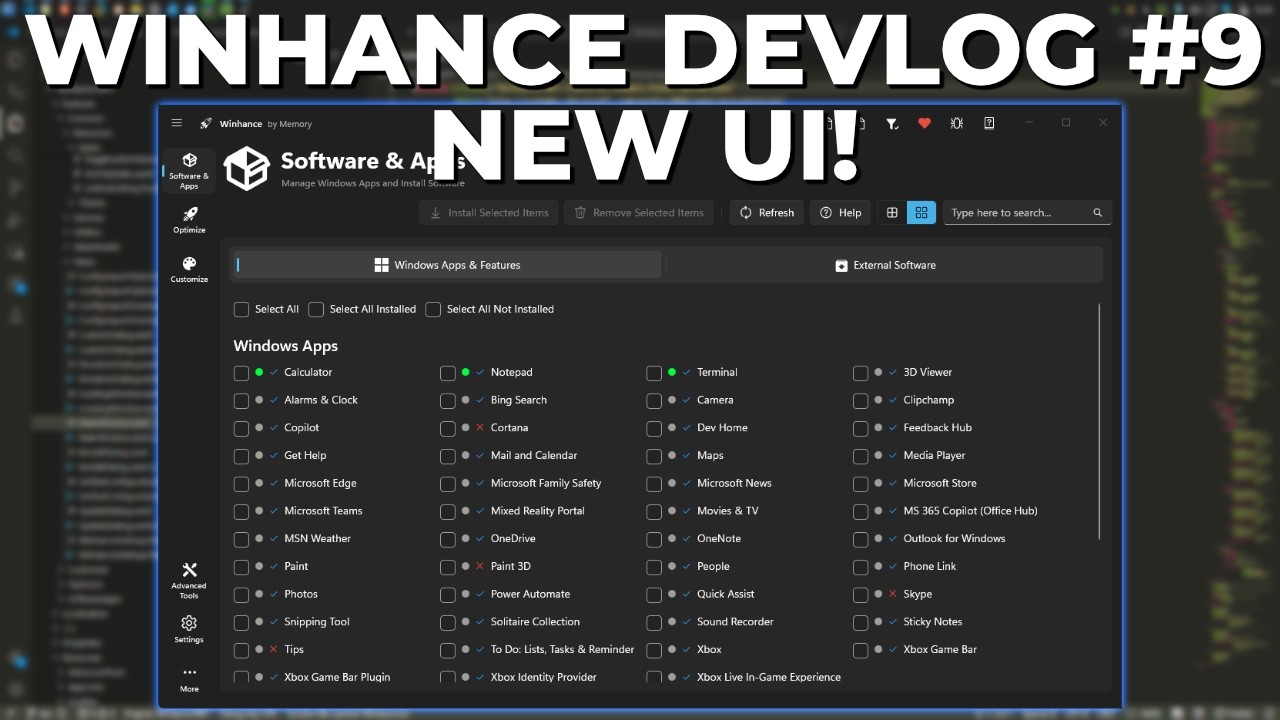The height and width of the screenshot is (720, 1280).
Task: Click the Help button
Action: (x=840, y=213)
